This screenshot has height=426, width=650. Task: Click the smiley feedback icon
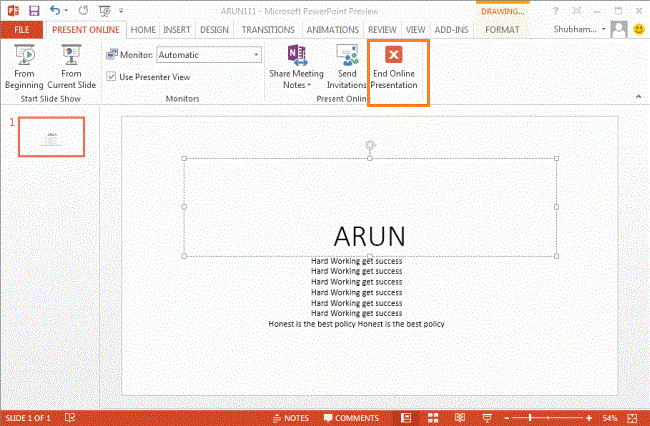coord(640,29)
